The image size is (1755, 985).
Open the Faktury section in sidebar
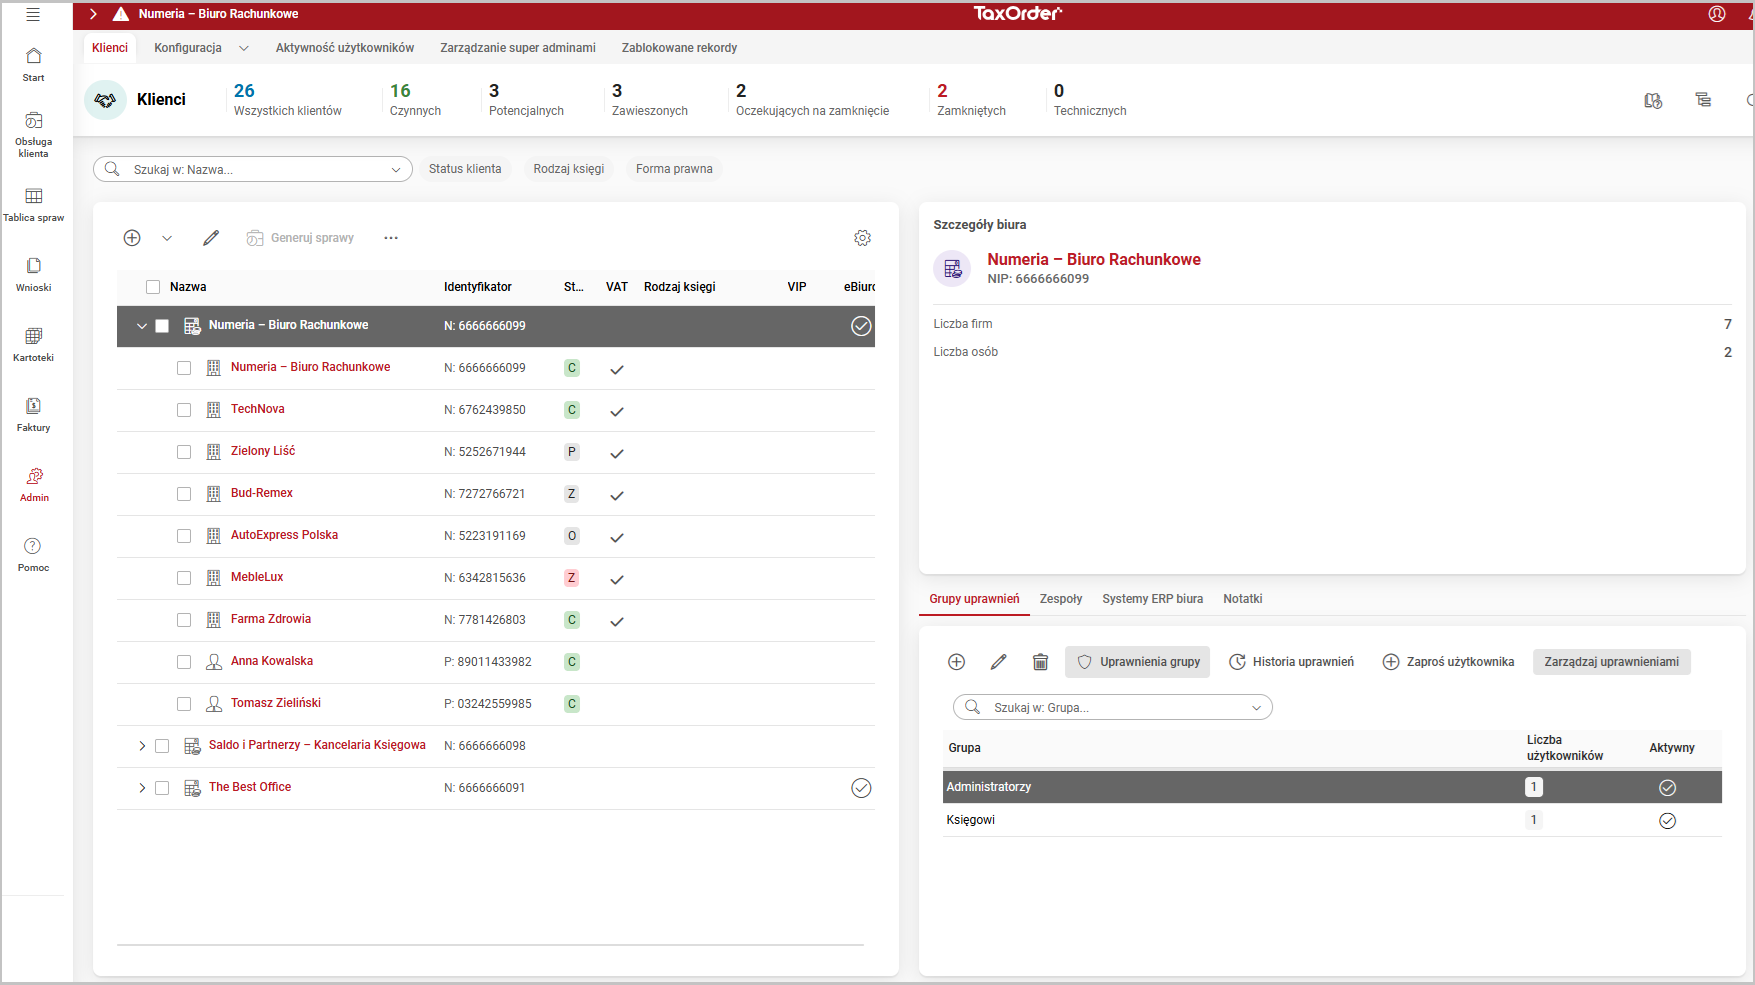pyautogui.click(x=33, y=414)
